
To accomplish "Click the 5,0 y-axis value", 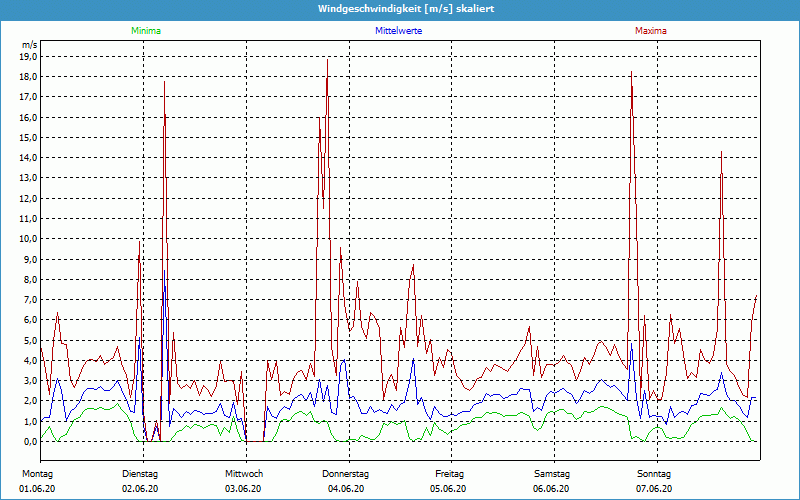I will click(30, 340).
